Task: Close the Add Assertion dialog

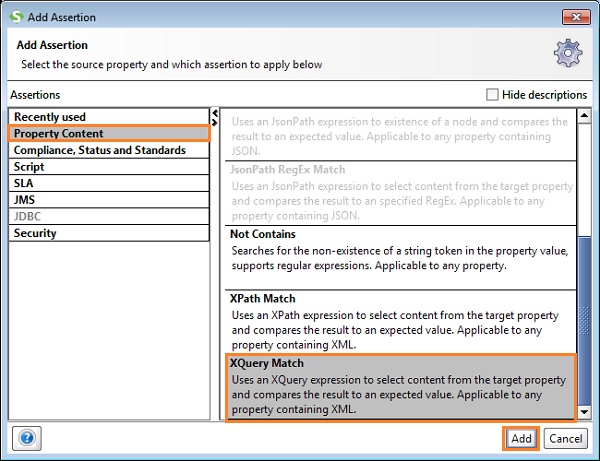Action: [x=576, y=17]
